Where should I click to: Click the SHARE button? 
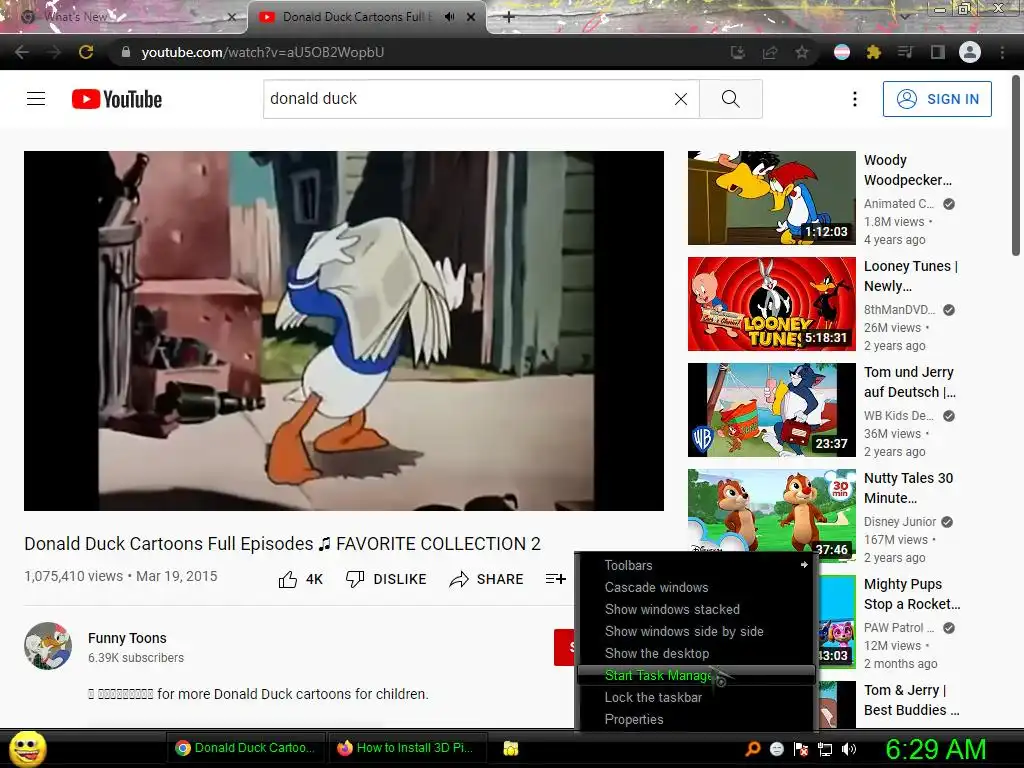tap(487, 579)
